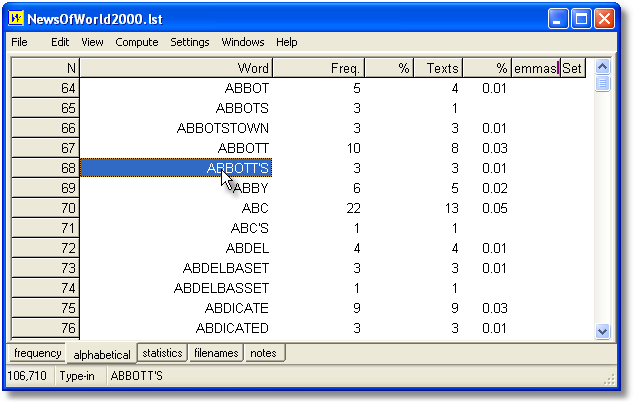
Task: Click the Texts column header
Action: (438, 68)
